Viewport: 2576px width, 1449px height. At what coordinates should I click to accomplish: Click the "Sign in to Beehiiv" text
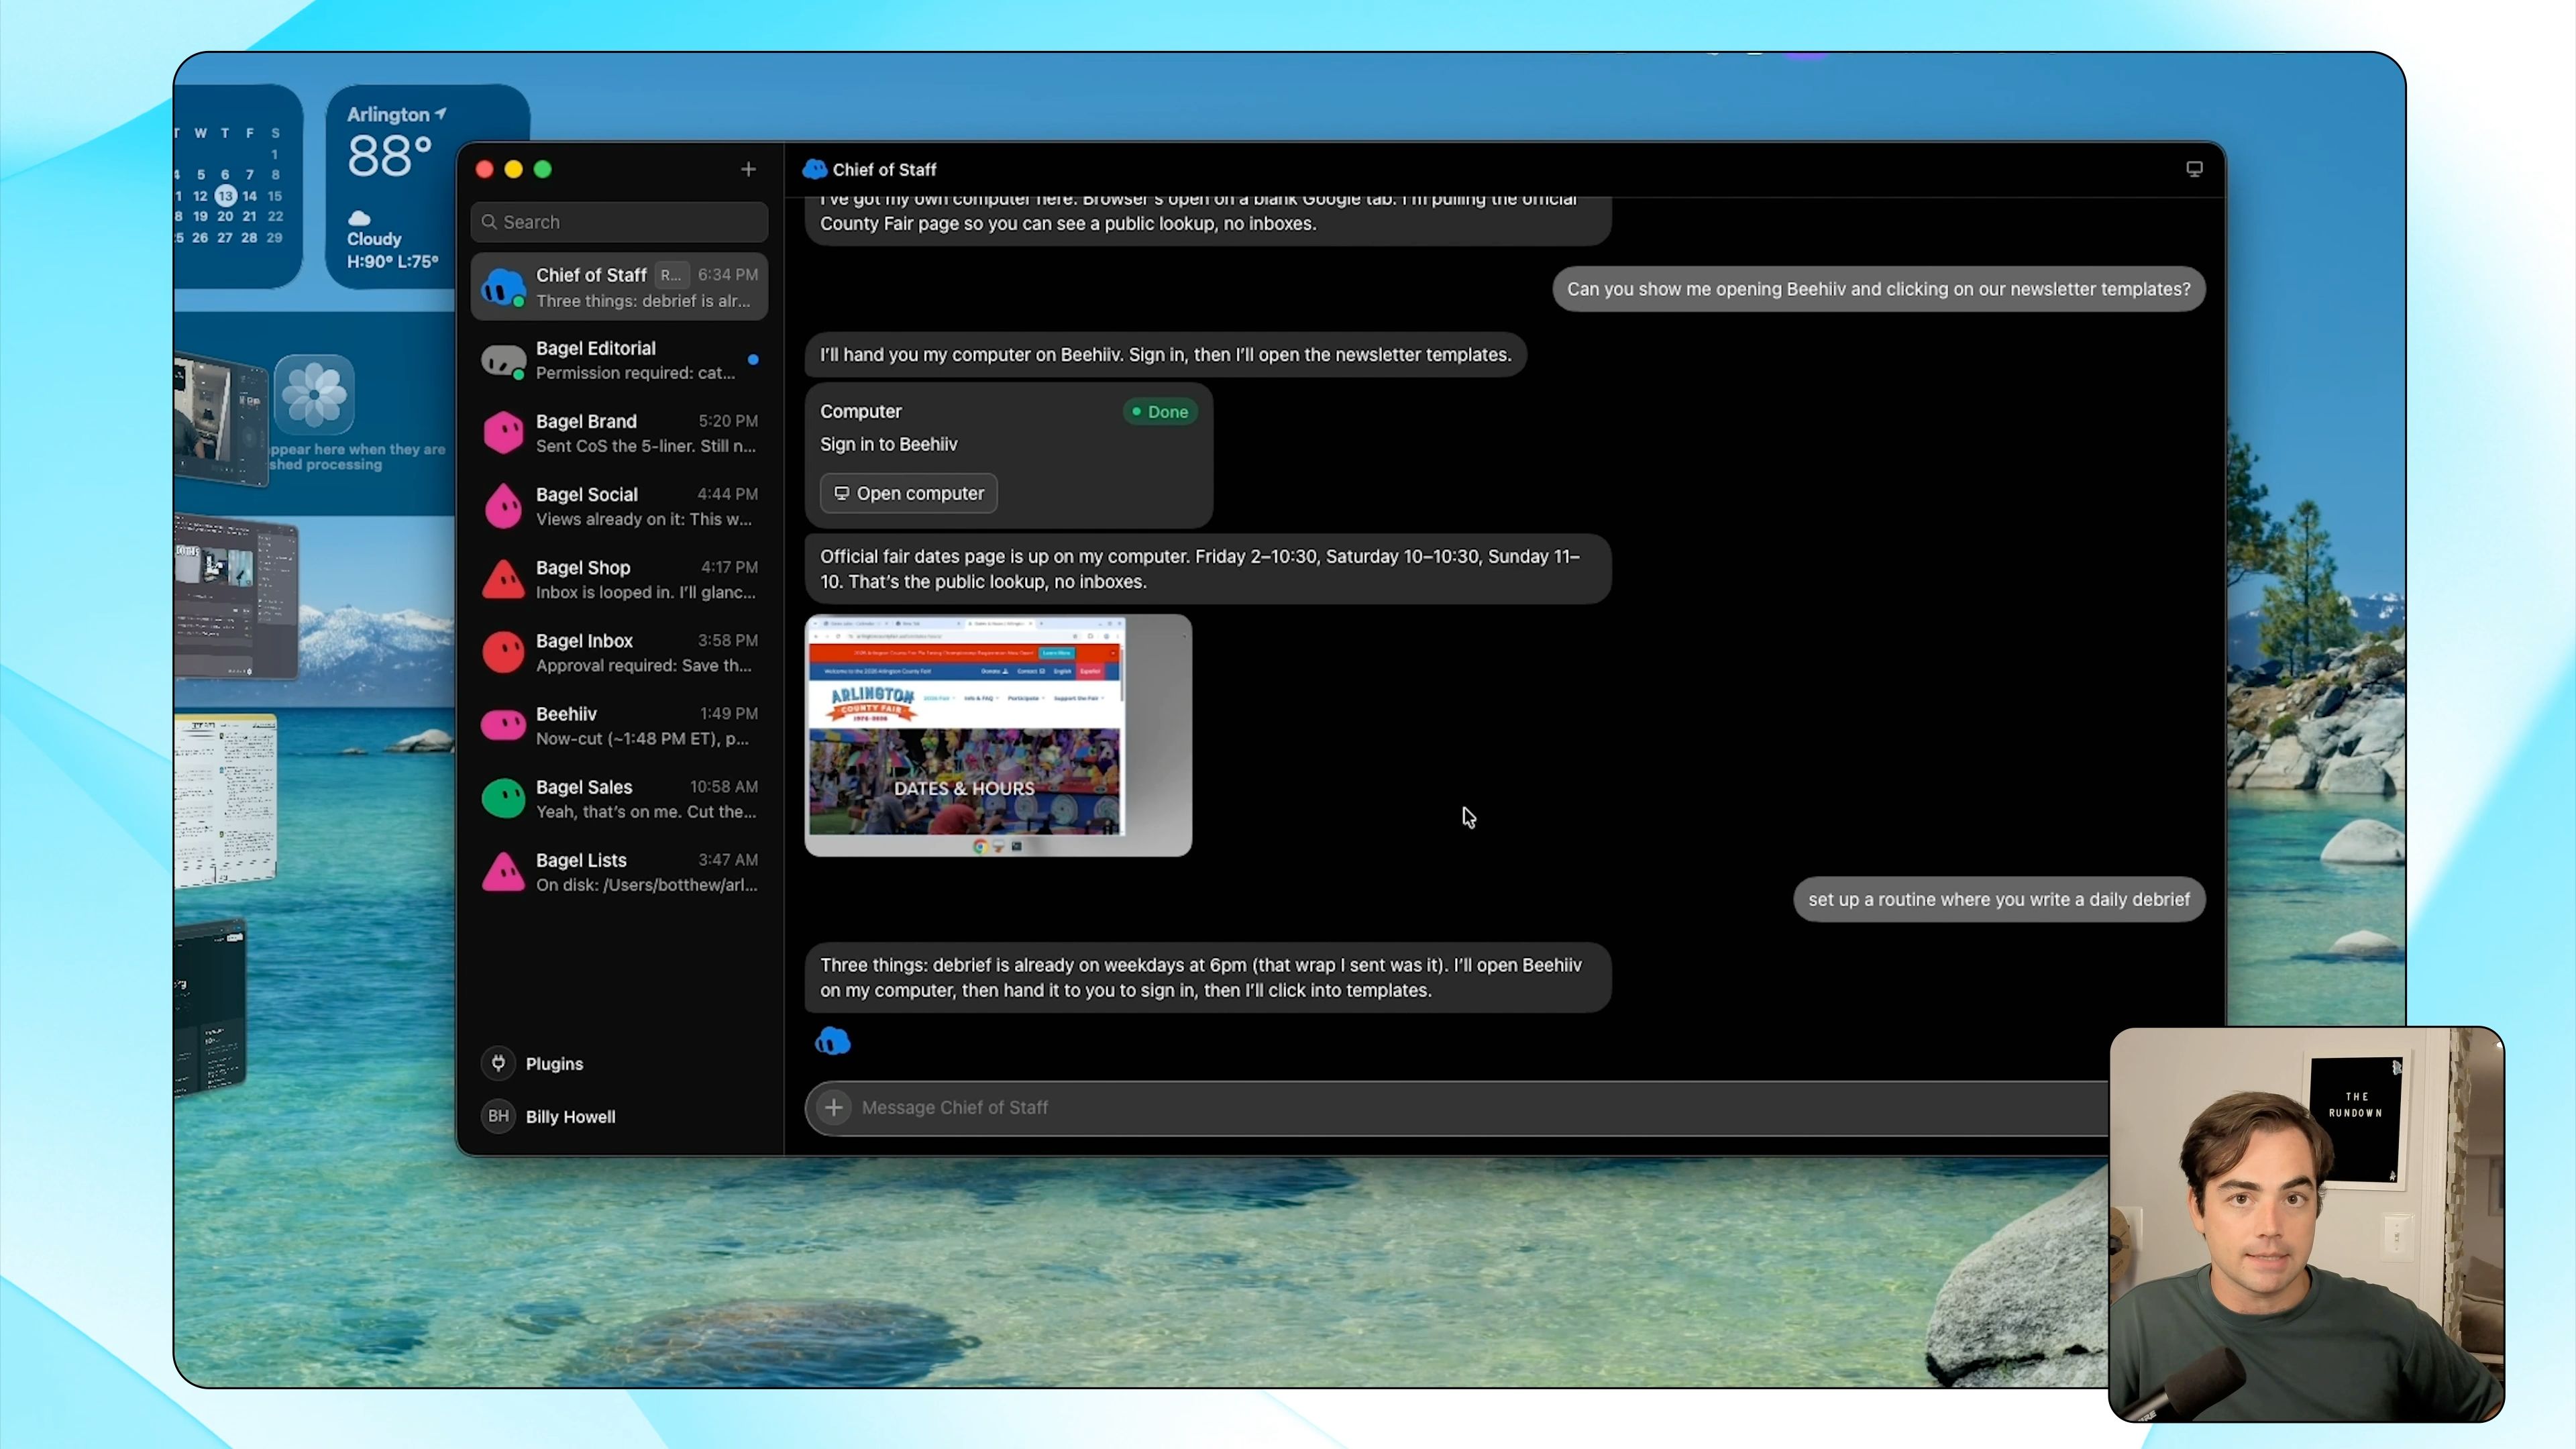[888, 444]
